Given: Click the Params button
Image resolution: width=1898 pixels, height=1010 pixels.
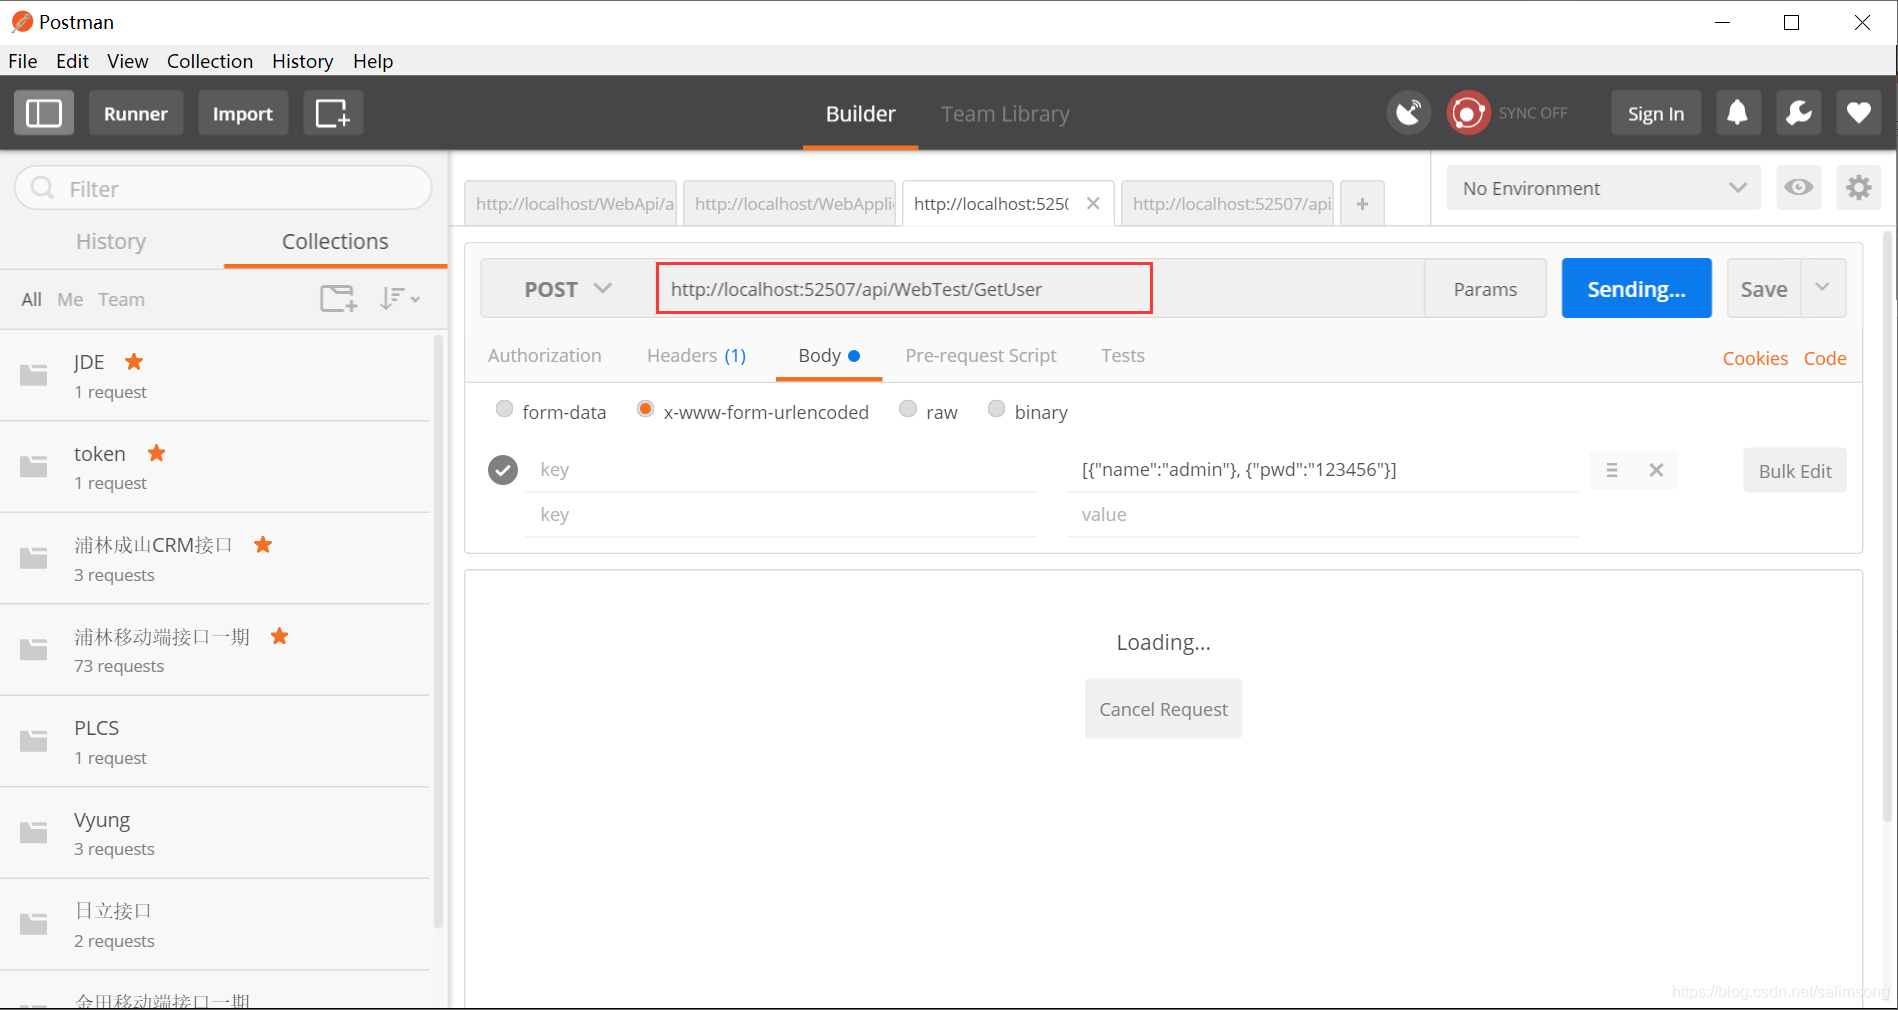Looking at the screenshot, I should (1485, 289).
